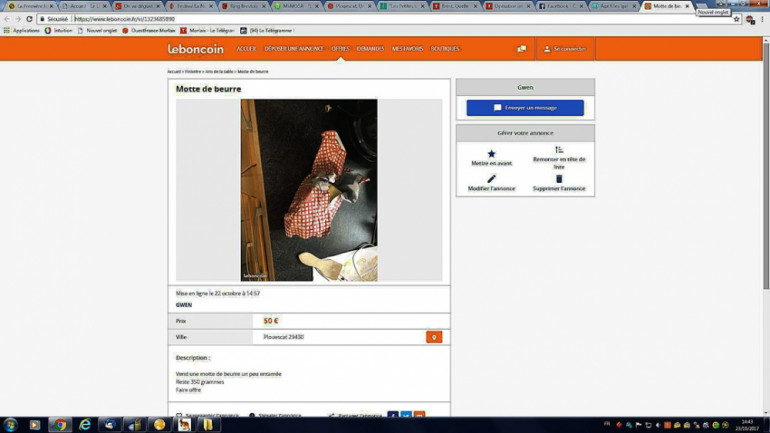Click the Se connecter button

tap(565, 49)
